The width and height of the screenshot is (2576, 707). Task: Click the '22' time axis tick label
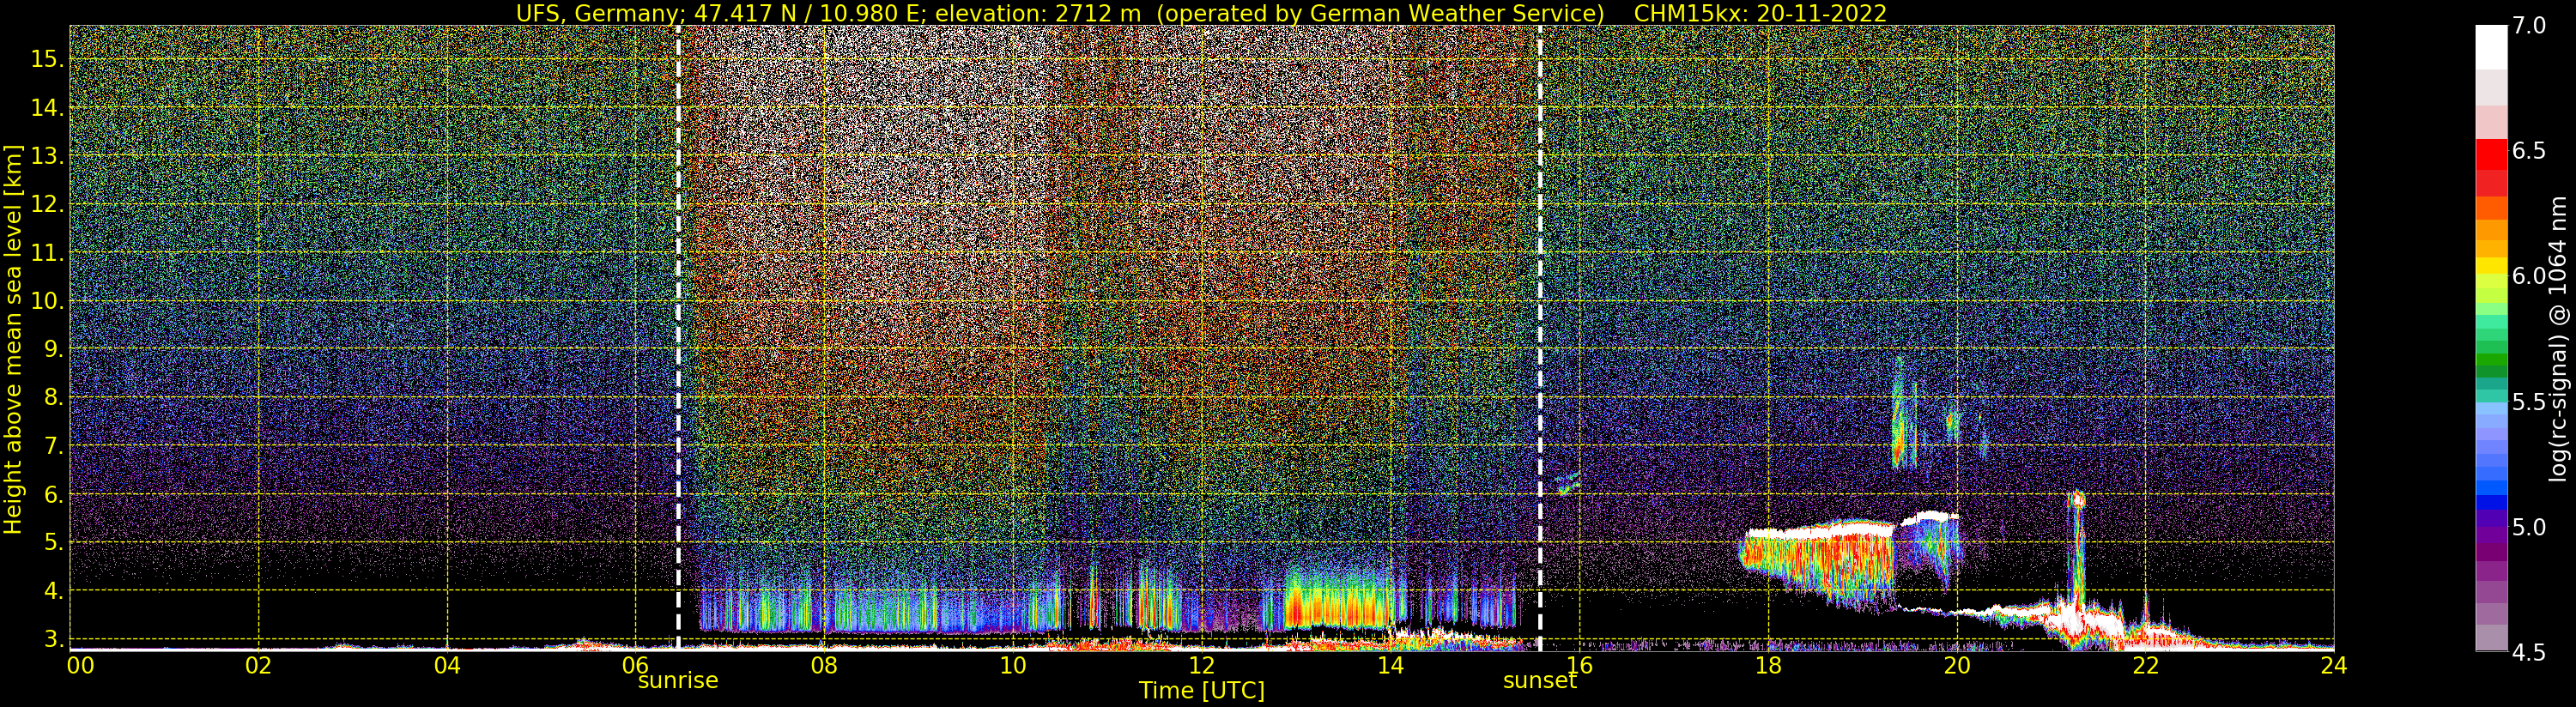pos(2146,665)
